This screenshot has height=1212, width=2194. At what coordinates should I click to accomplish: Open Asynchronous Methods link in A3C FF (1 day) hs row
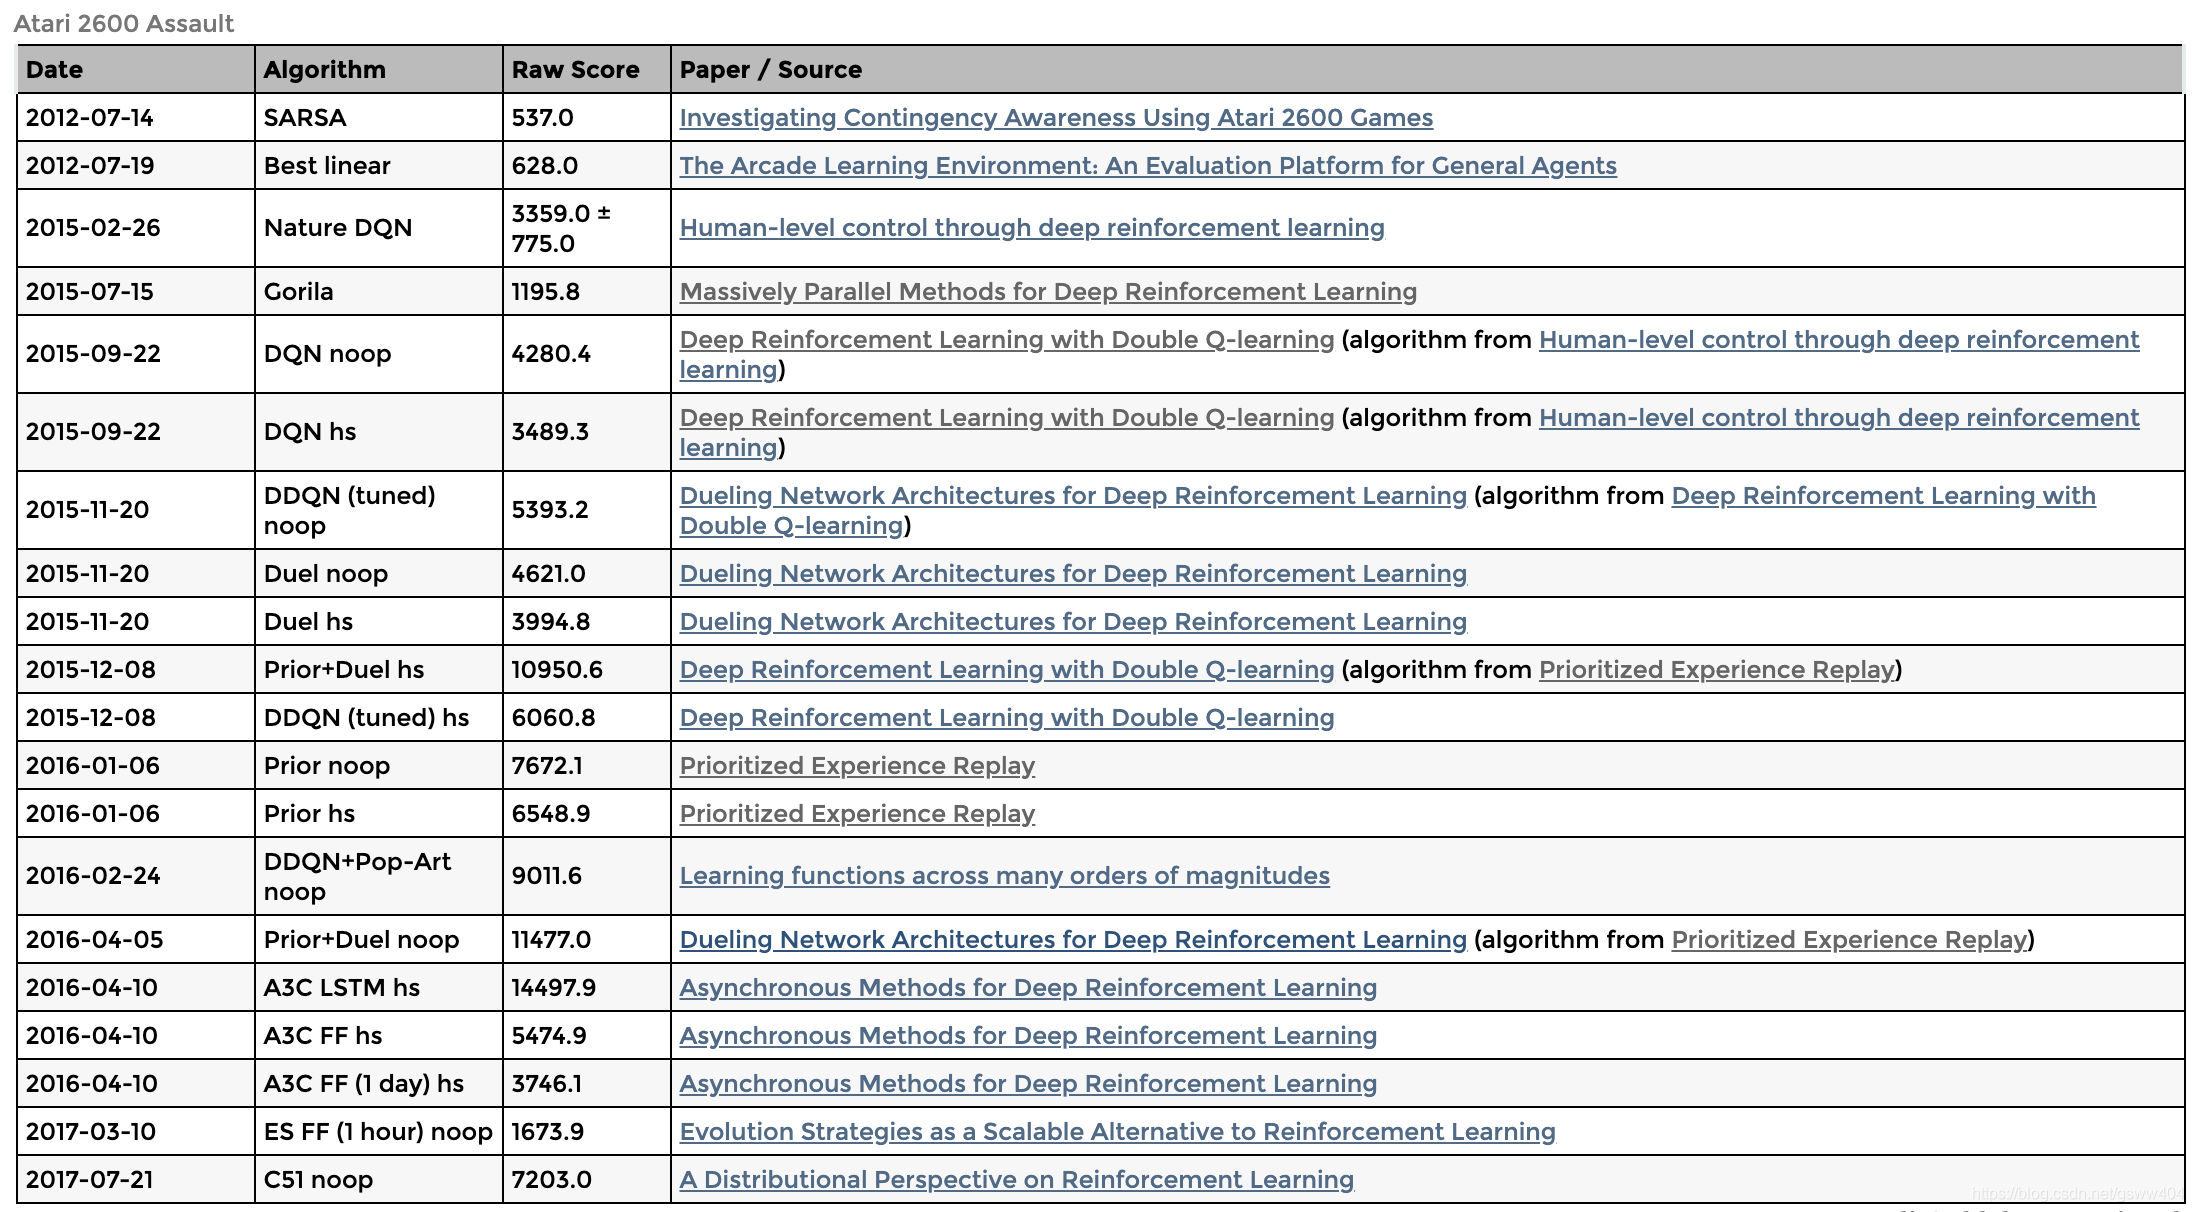click(1028, 1084)
